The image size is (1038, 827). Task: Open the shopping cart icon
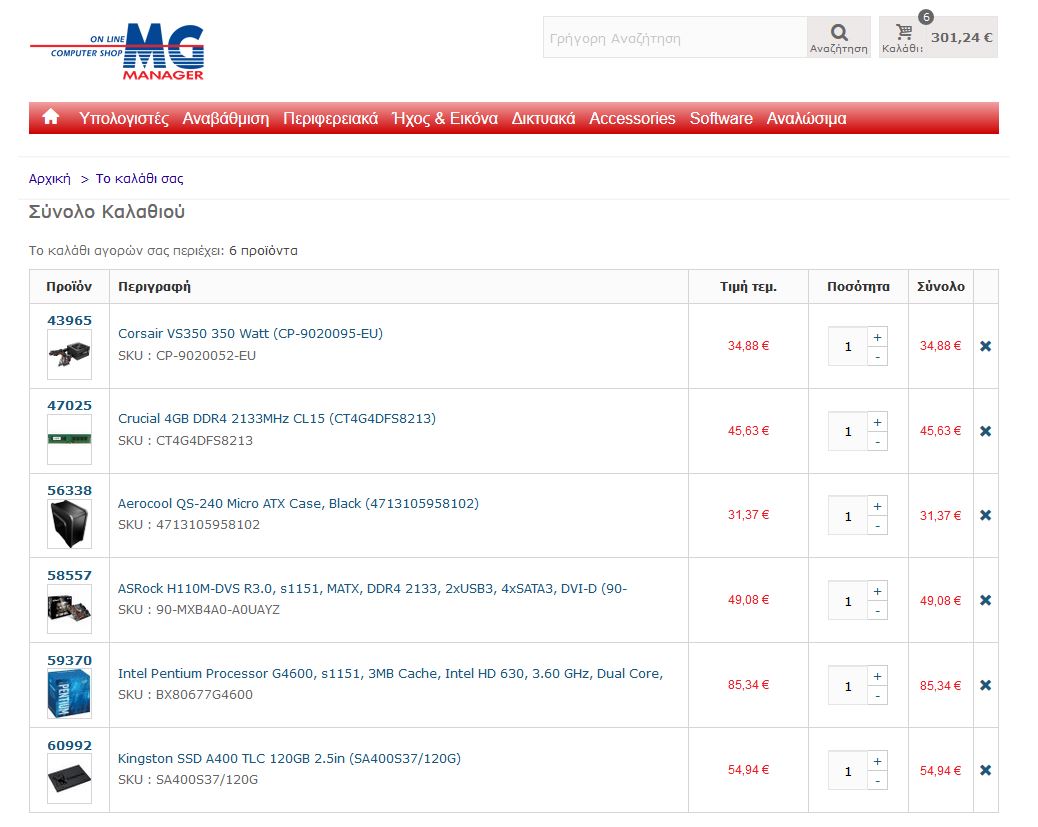904,31
